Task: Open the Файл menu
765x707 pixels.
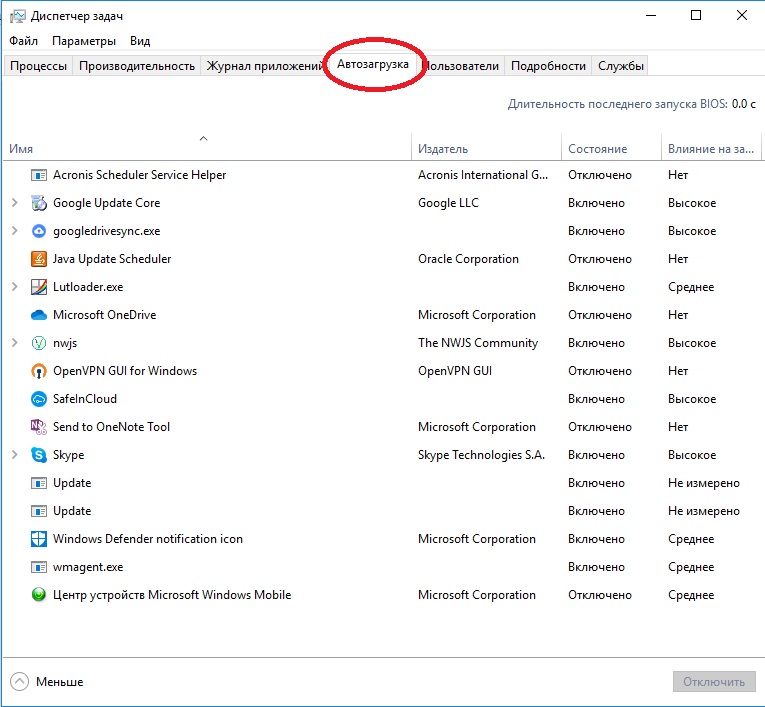Action: (23, 41)
